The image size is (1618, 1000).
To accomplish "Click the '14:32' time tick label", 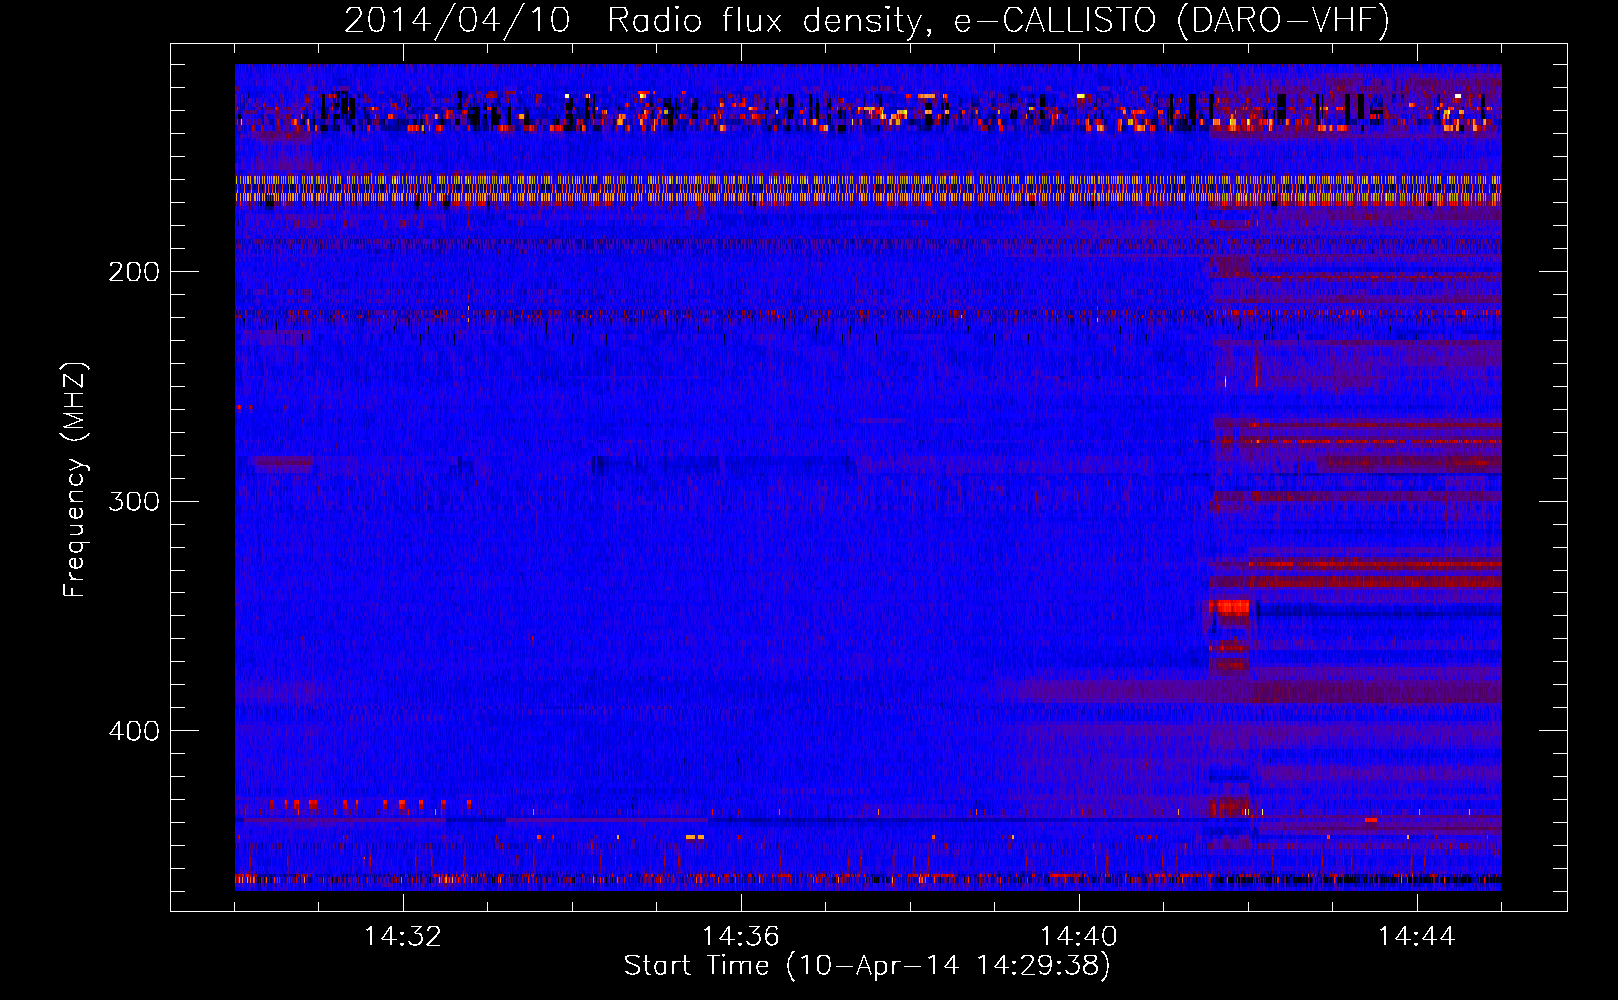I will point(402,937).
